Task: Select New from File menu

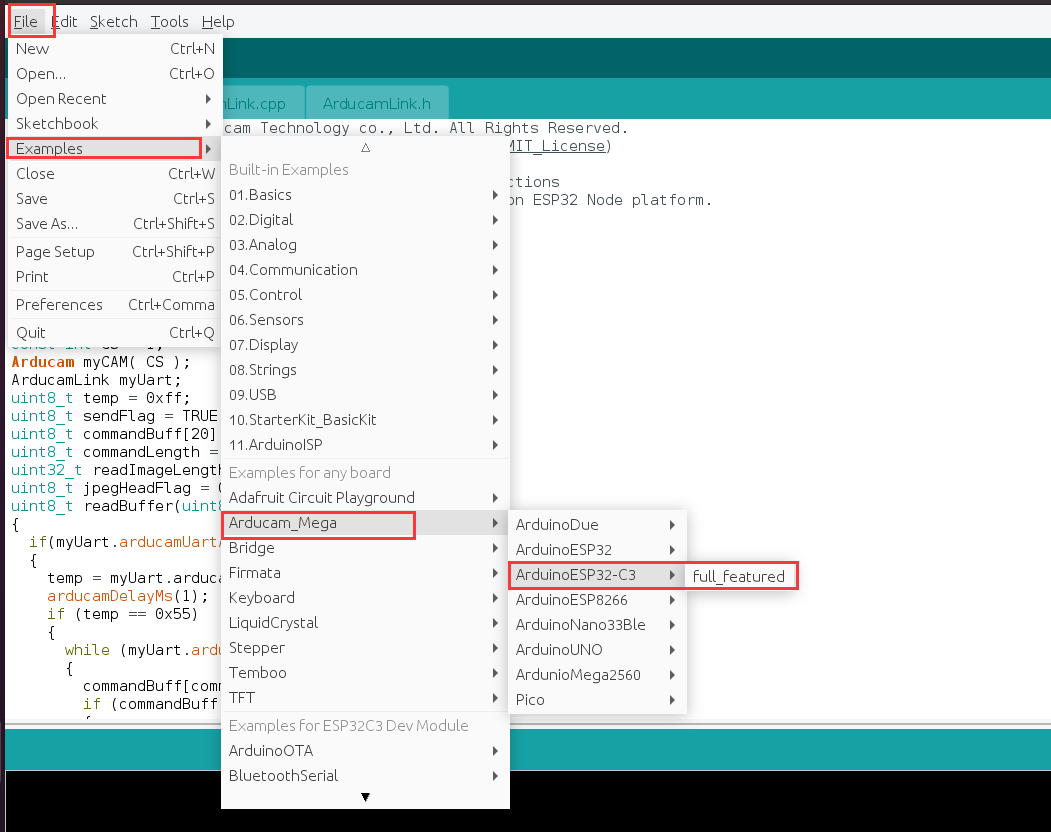Action: 115,49
